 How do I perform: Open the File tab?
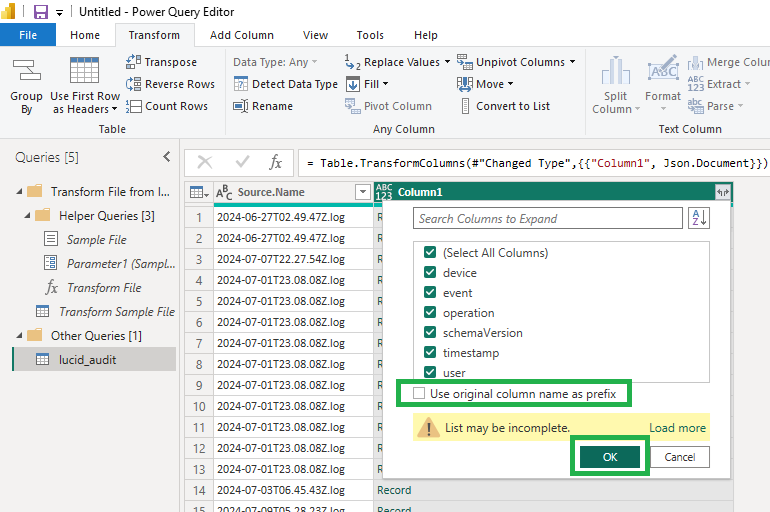point(28,35)
